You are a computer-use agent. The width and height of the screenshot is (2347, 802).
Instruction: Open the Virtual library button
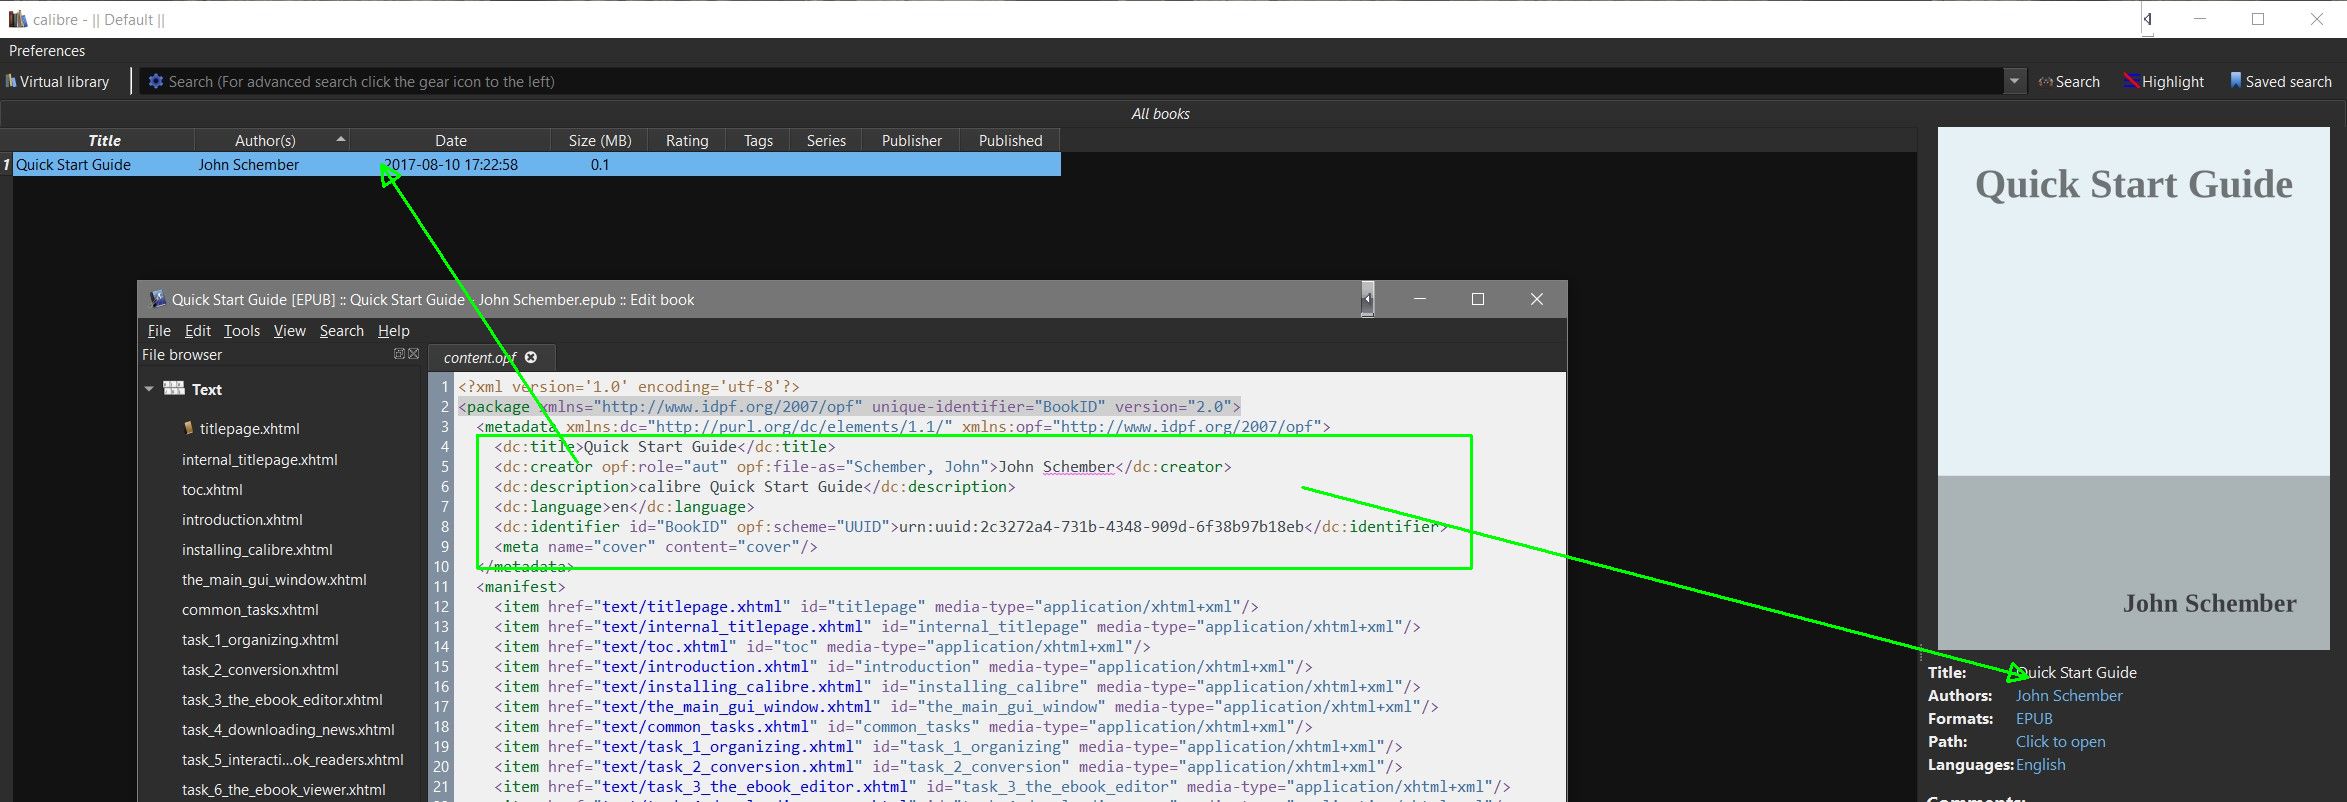click(57, 81)
